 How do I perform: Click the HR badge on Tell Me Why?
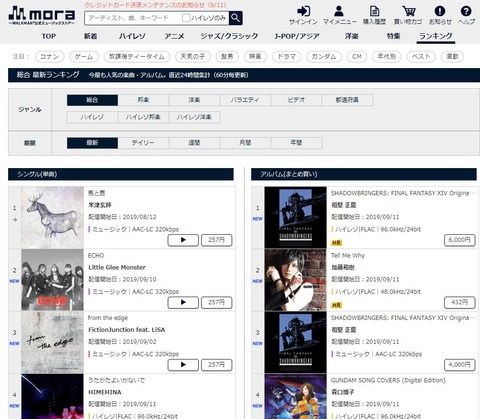click(336, 305)
